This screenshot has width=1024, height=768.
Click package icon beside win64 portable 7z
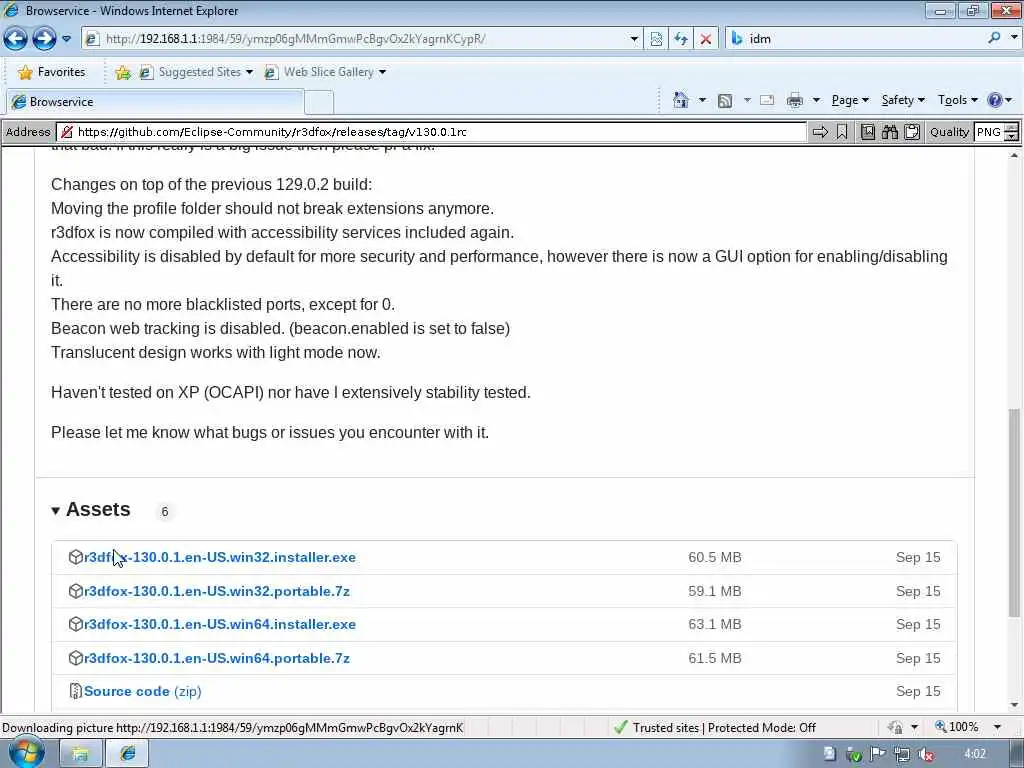(x=76, y=658)
